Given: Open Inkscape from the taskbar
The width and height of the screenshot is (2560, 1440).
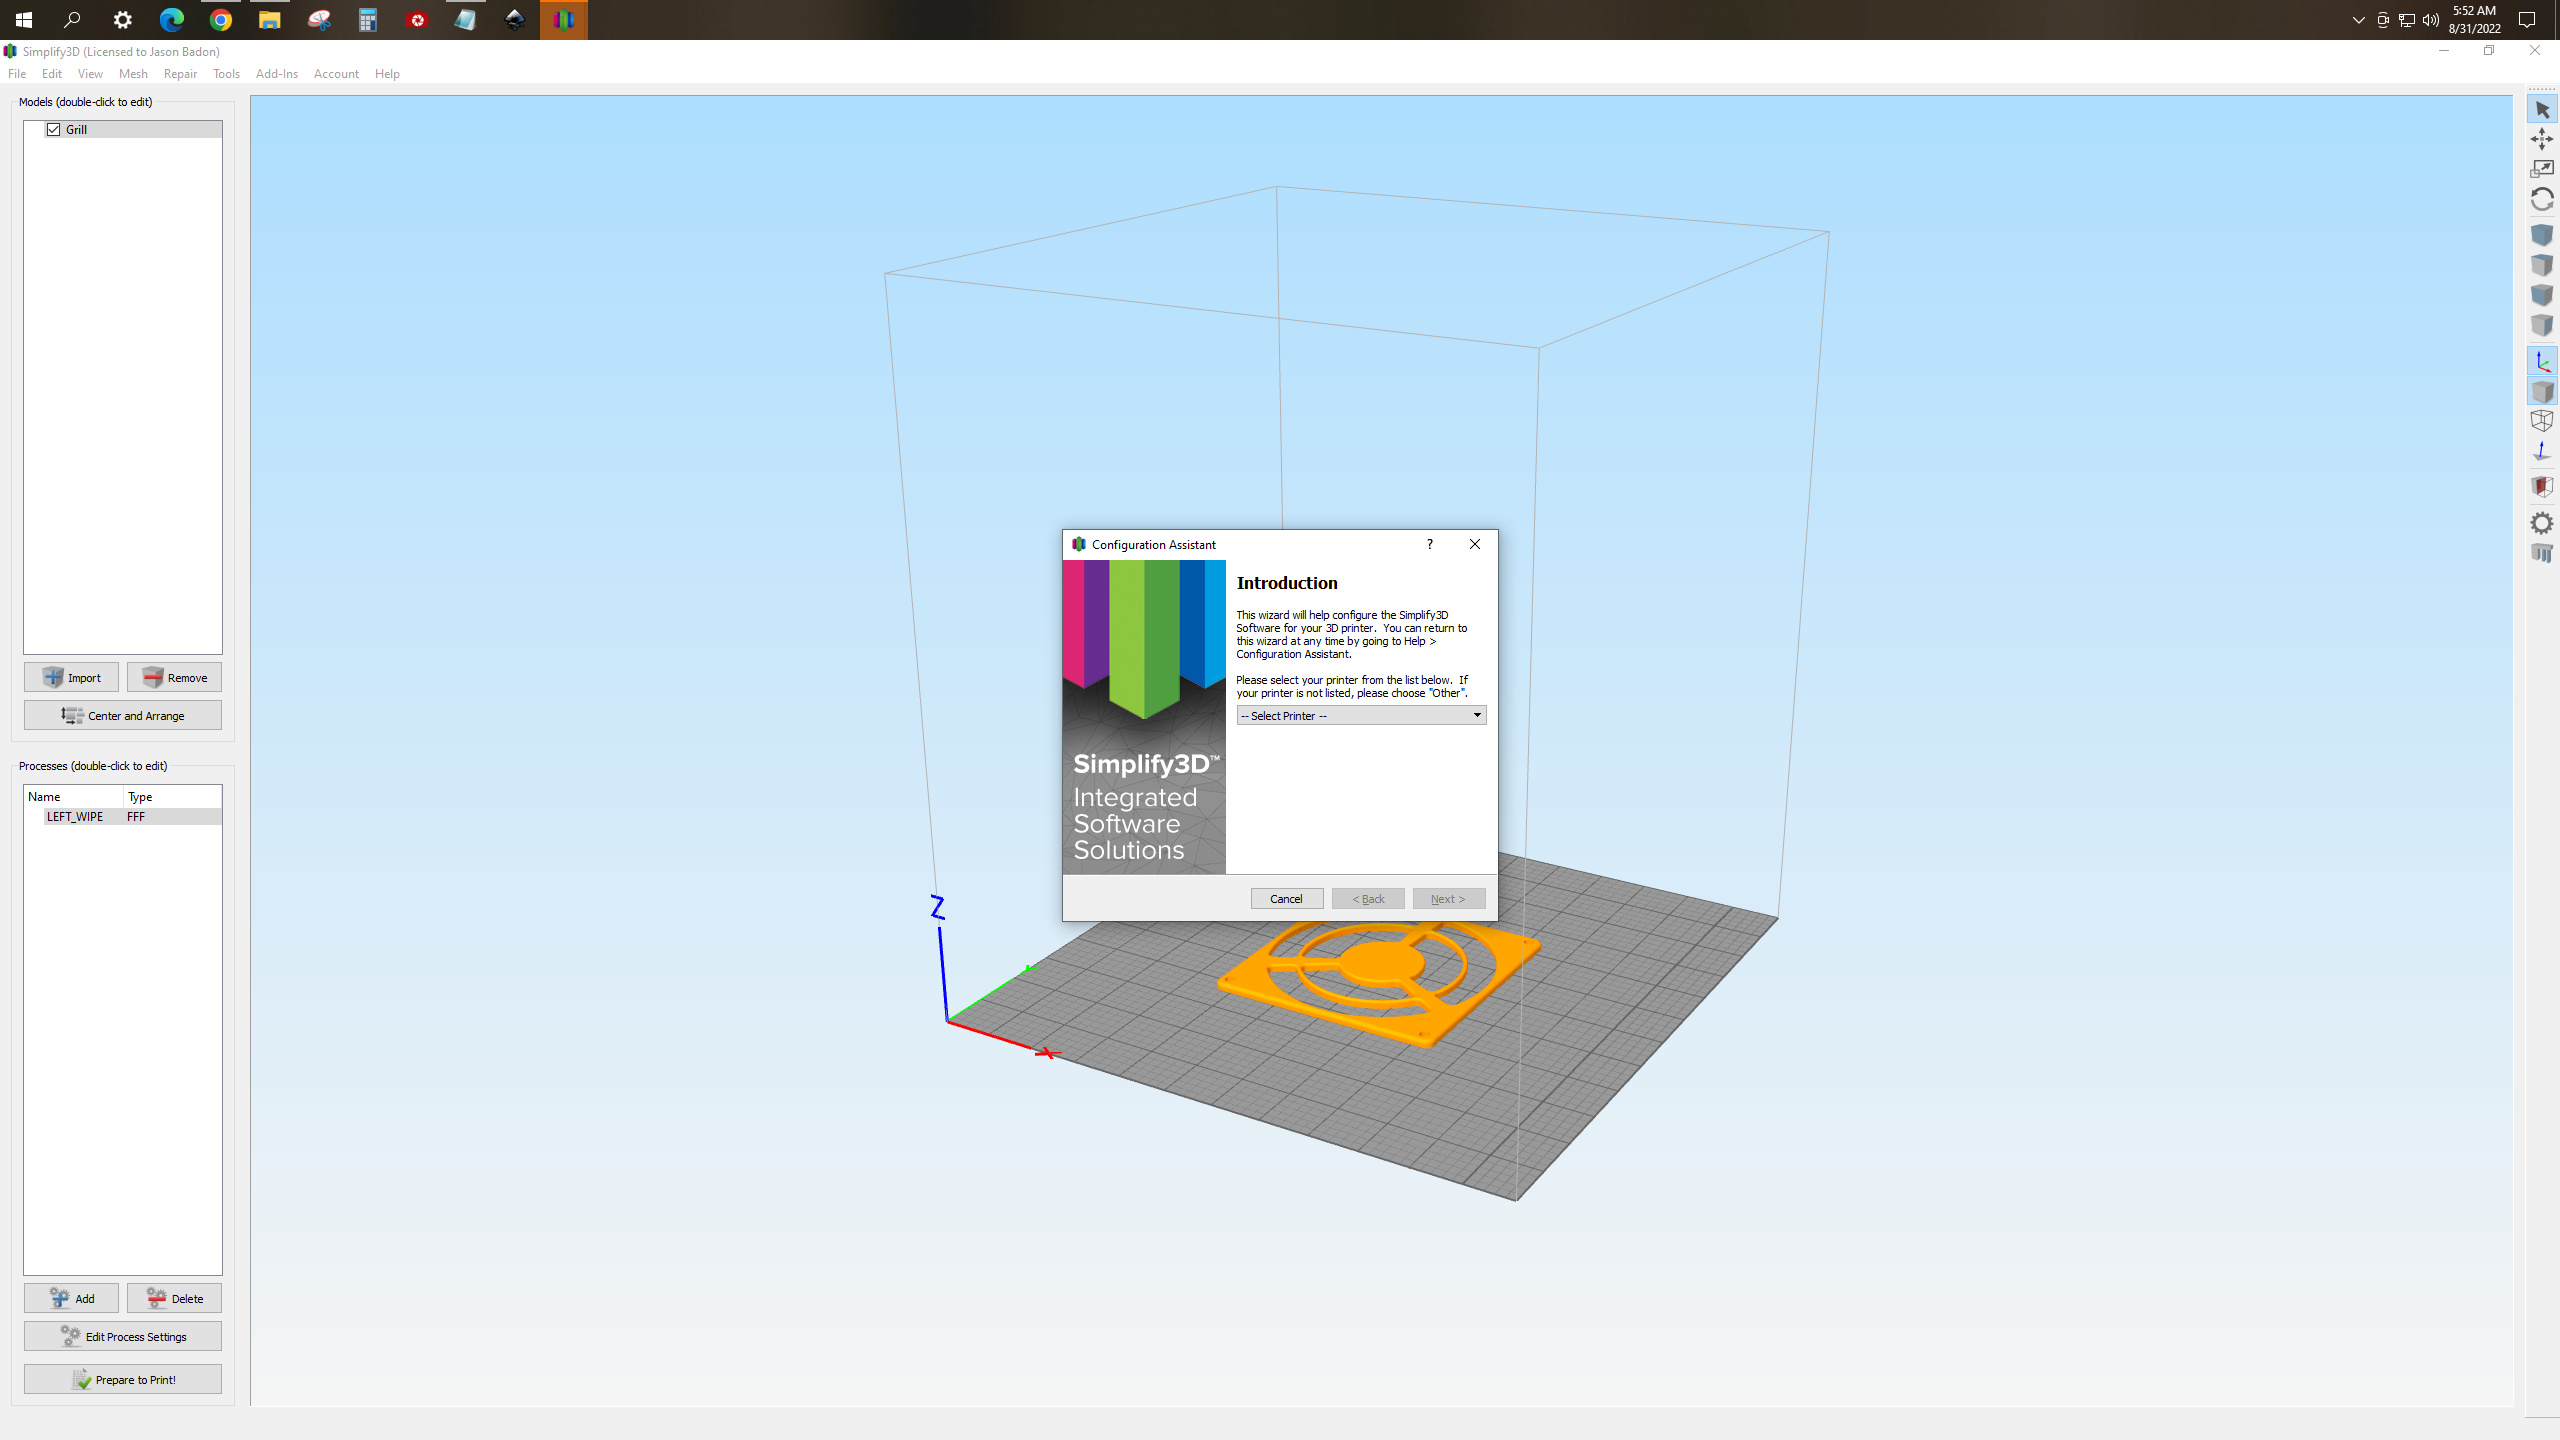Looking at the screenshot, I should [x=515, y=20].
